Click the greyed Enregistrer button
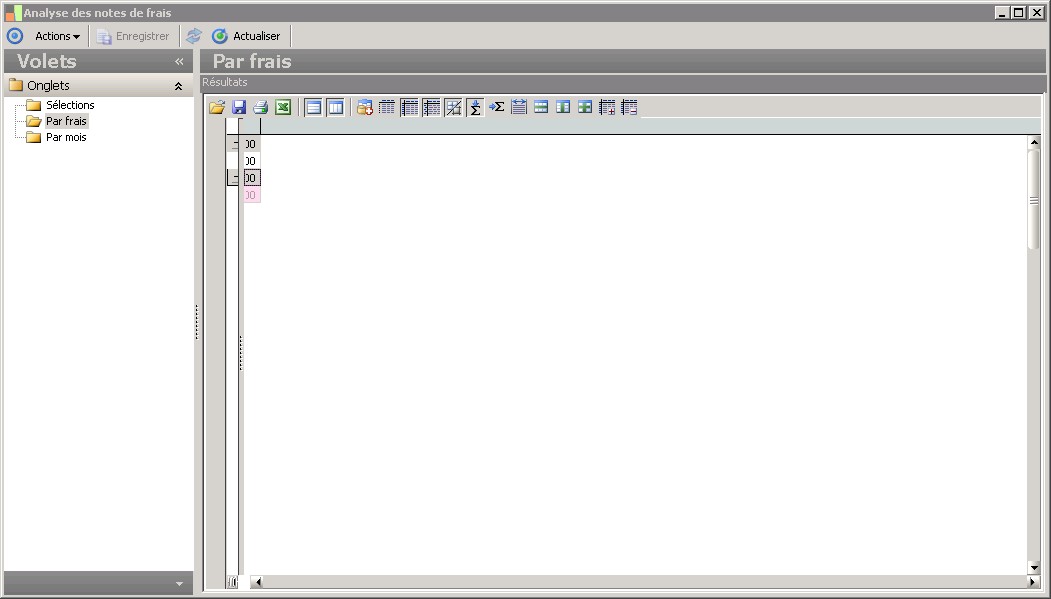This screenshot has height=599, width=1051. click(133, 36)
